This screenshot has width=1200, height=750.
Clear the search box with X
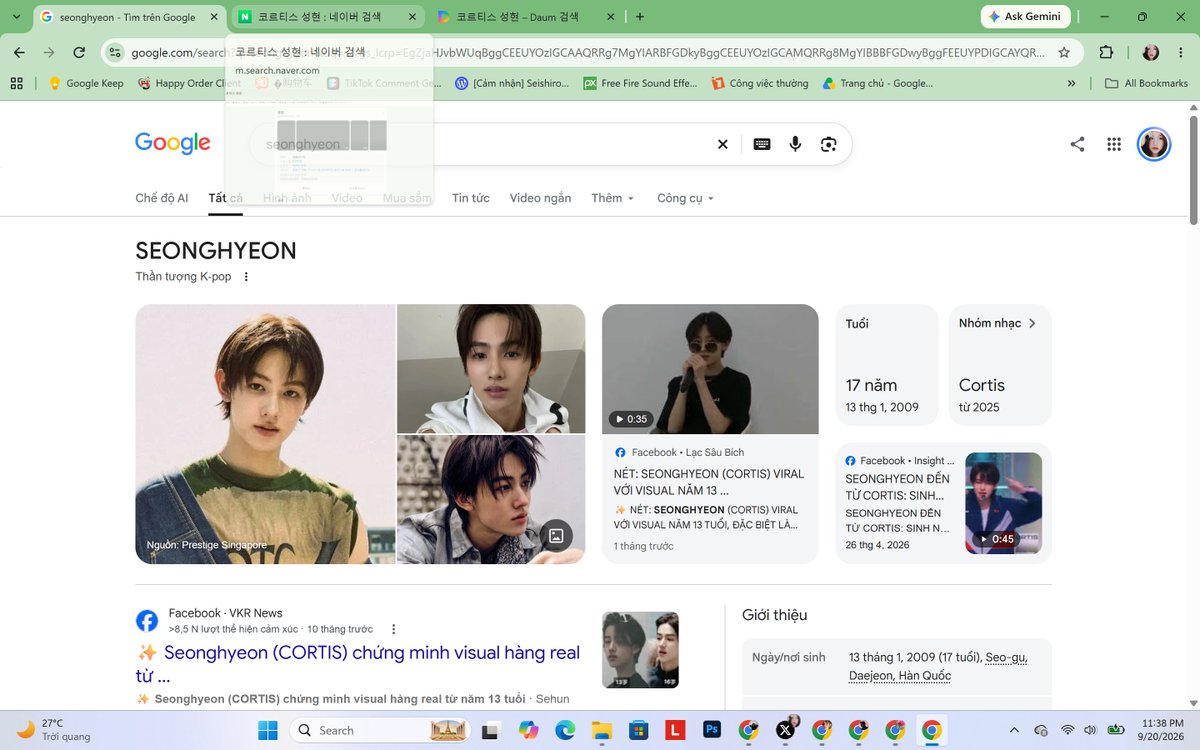pos(722,144)
